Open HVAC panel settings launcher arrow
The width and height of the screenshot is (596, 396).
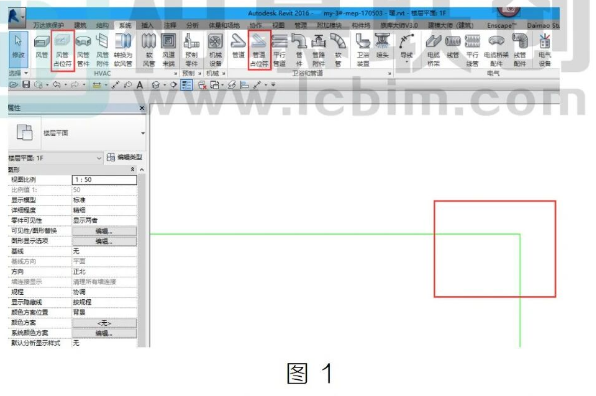(x=175, y=73)
